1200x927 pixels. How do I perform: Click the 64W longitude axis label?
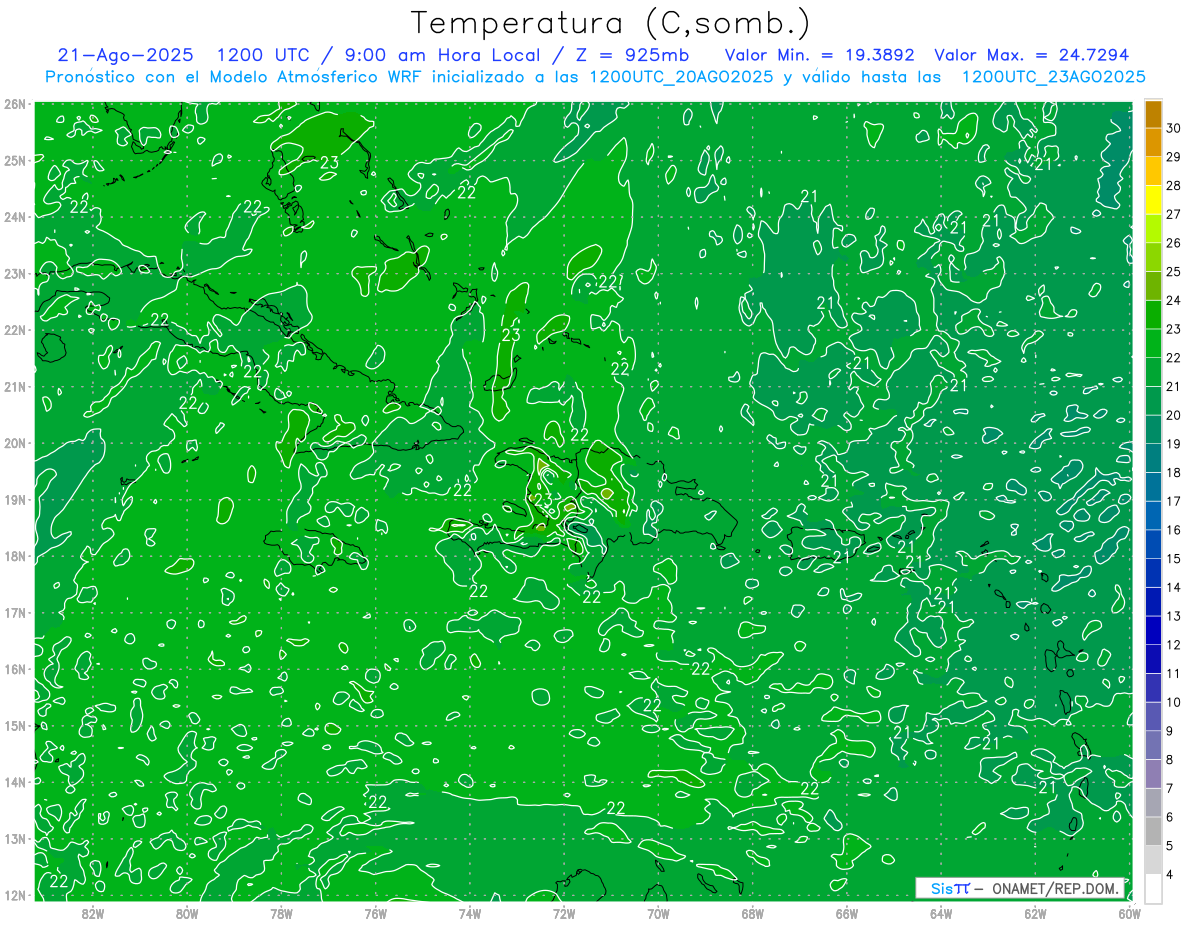coord(941,913)
